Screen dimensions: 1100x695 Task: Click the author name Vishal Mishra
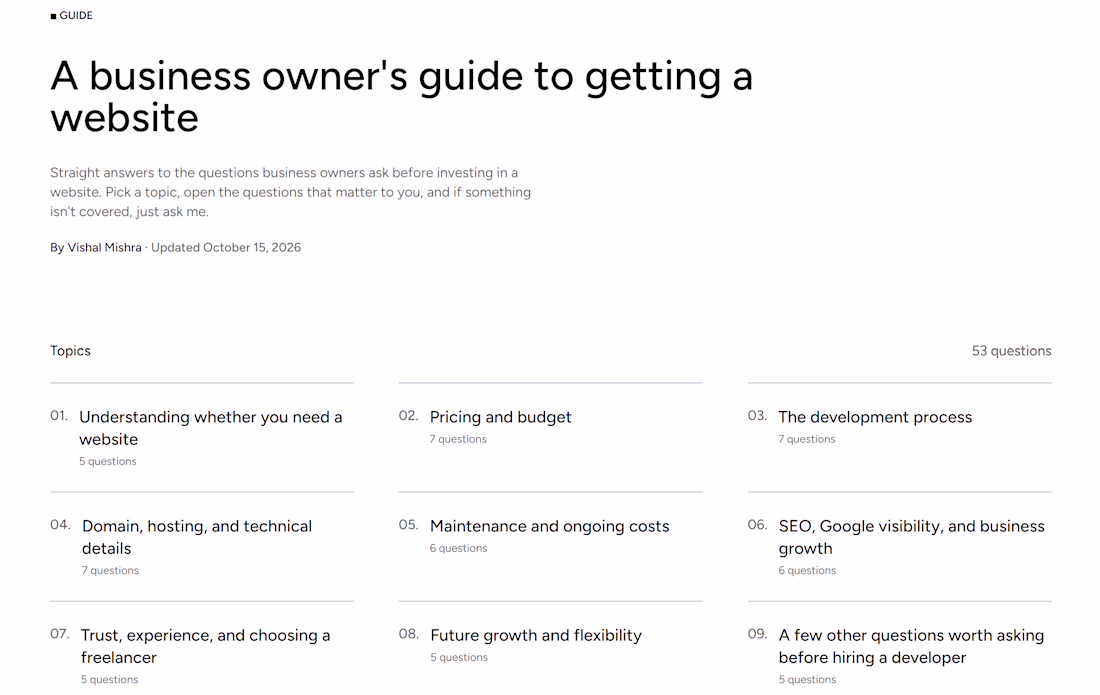pyautogui.click(x=105, y=248)
